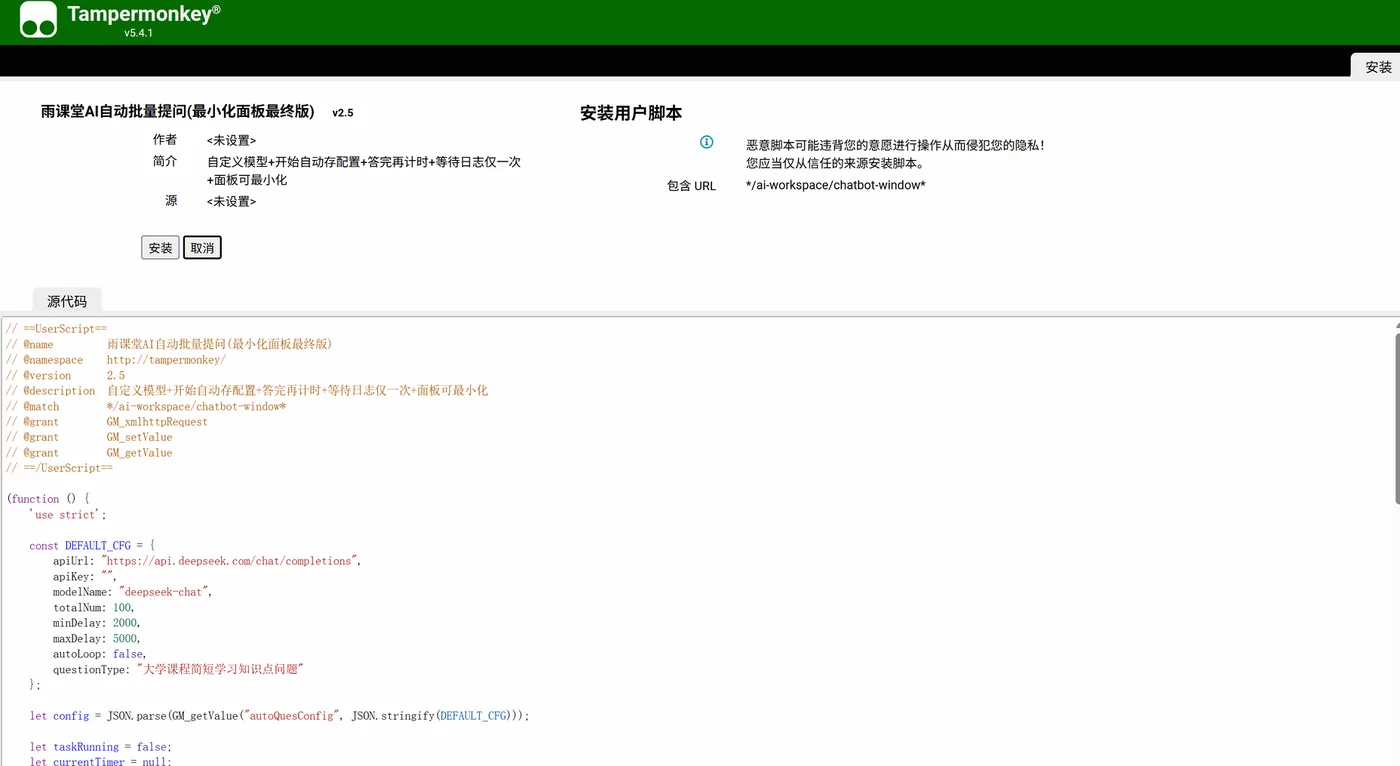Click the GM_setValue grant line
Image resolution: width=1400 pixels, height=766 pixels.
(x=89, y=437)
